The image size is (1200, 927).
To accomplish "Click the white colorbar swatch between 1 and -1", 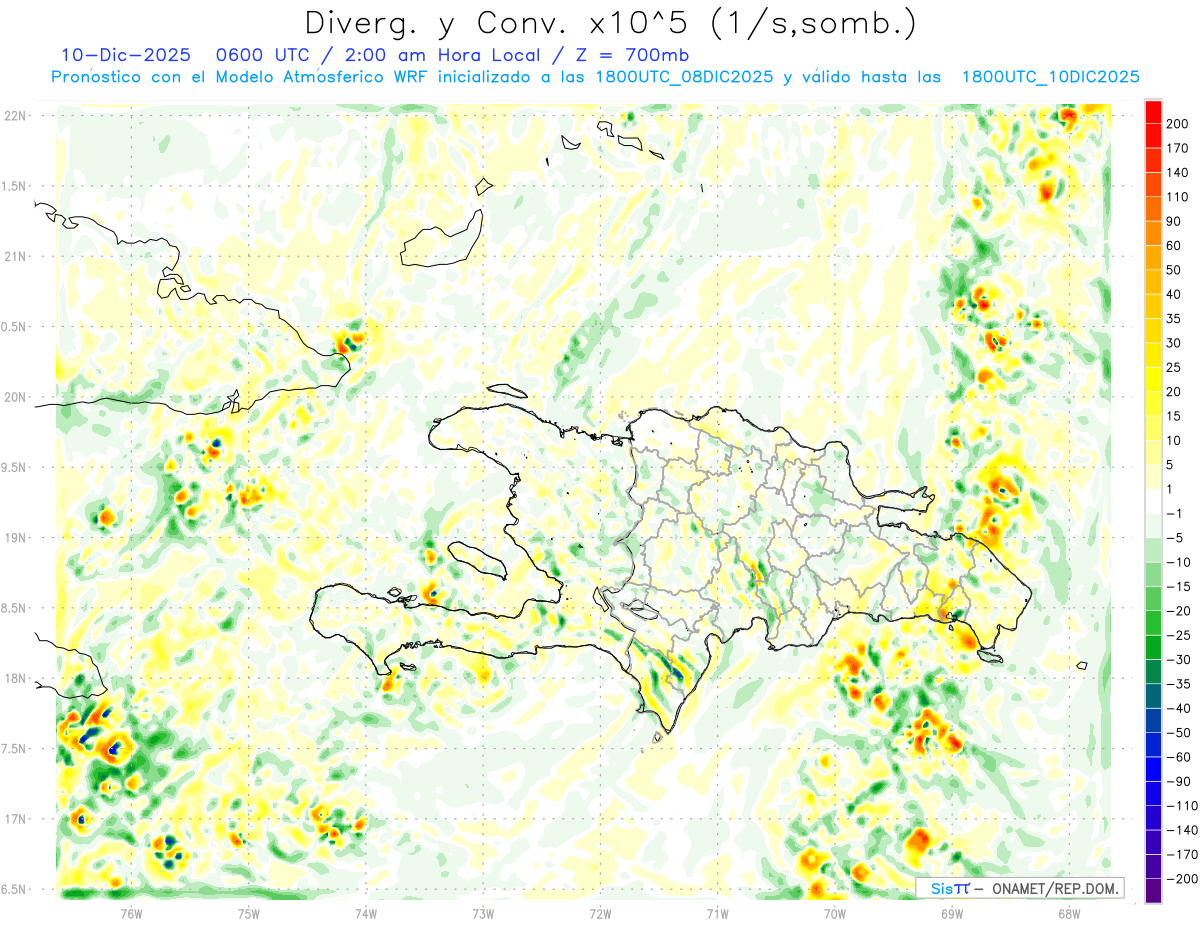I will coord(1153,502).
